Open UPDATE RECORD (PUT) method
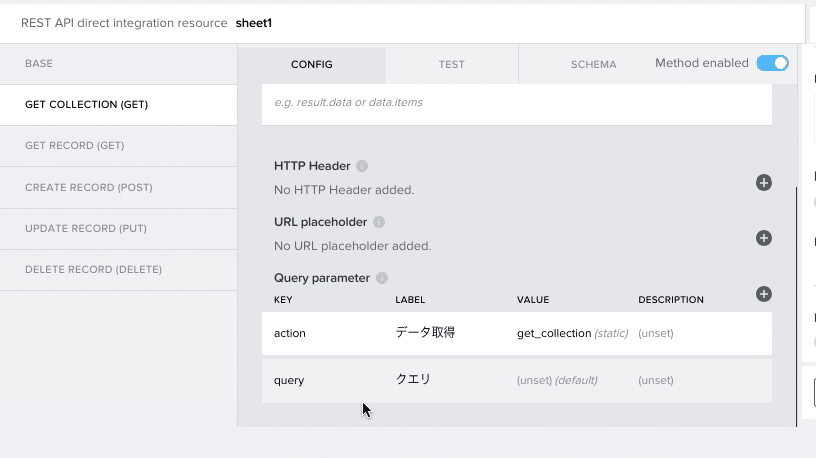 point(119,228)
